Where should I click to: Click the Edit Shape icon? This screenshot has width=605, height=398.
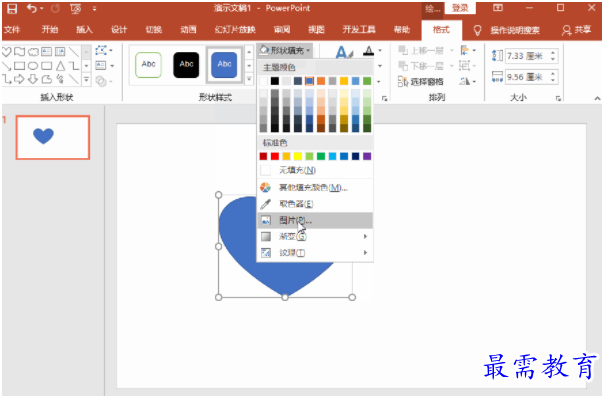[x=101, y=50]
